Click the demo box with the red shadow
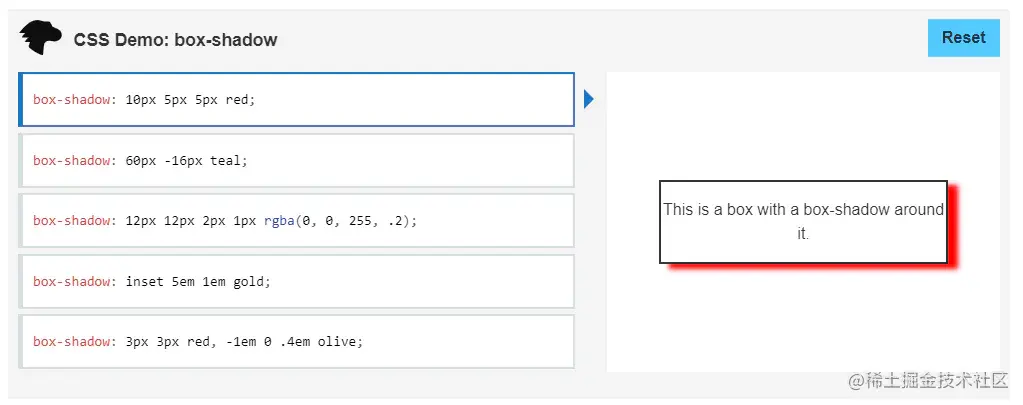This screenshot has width=1023, height=405. click(x=803, y=221)
